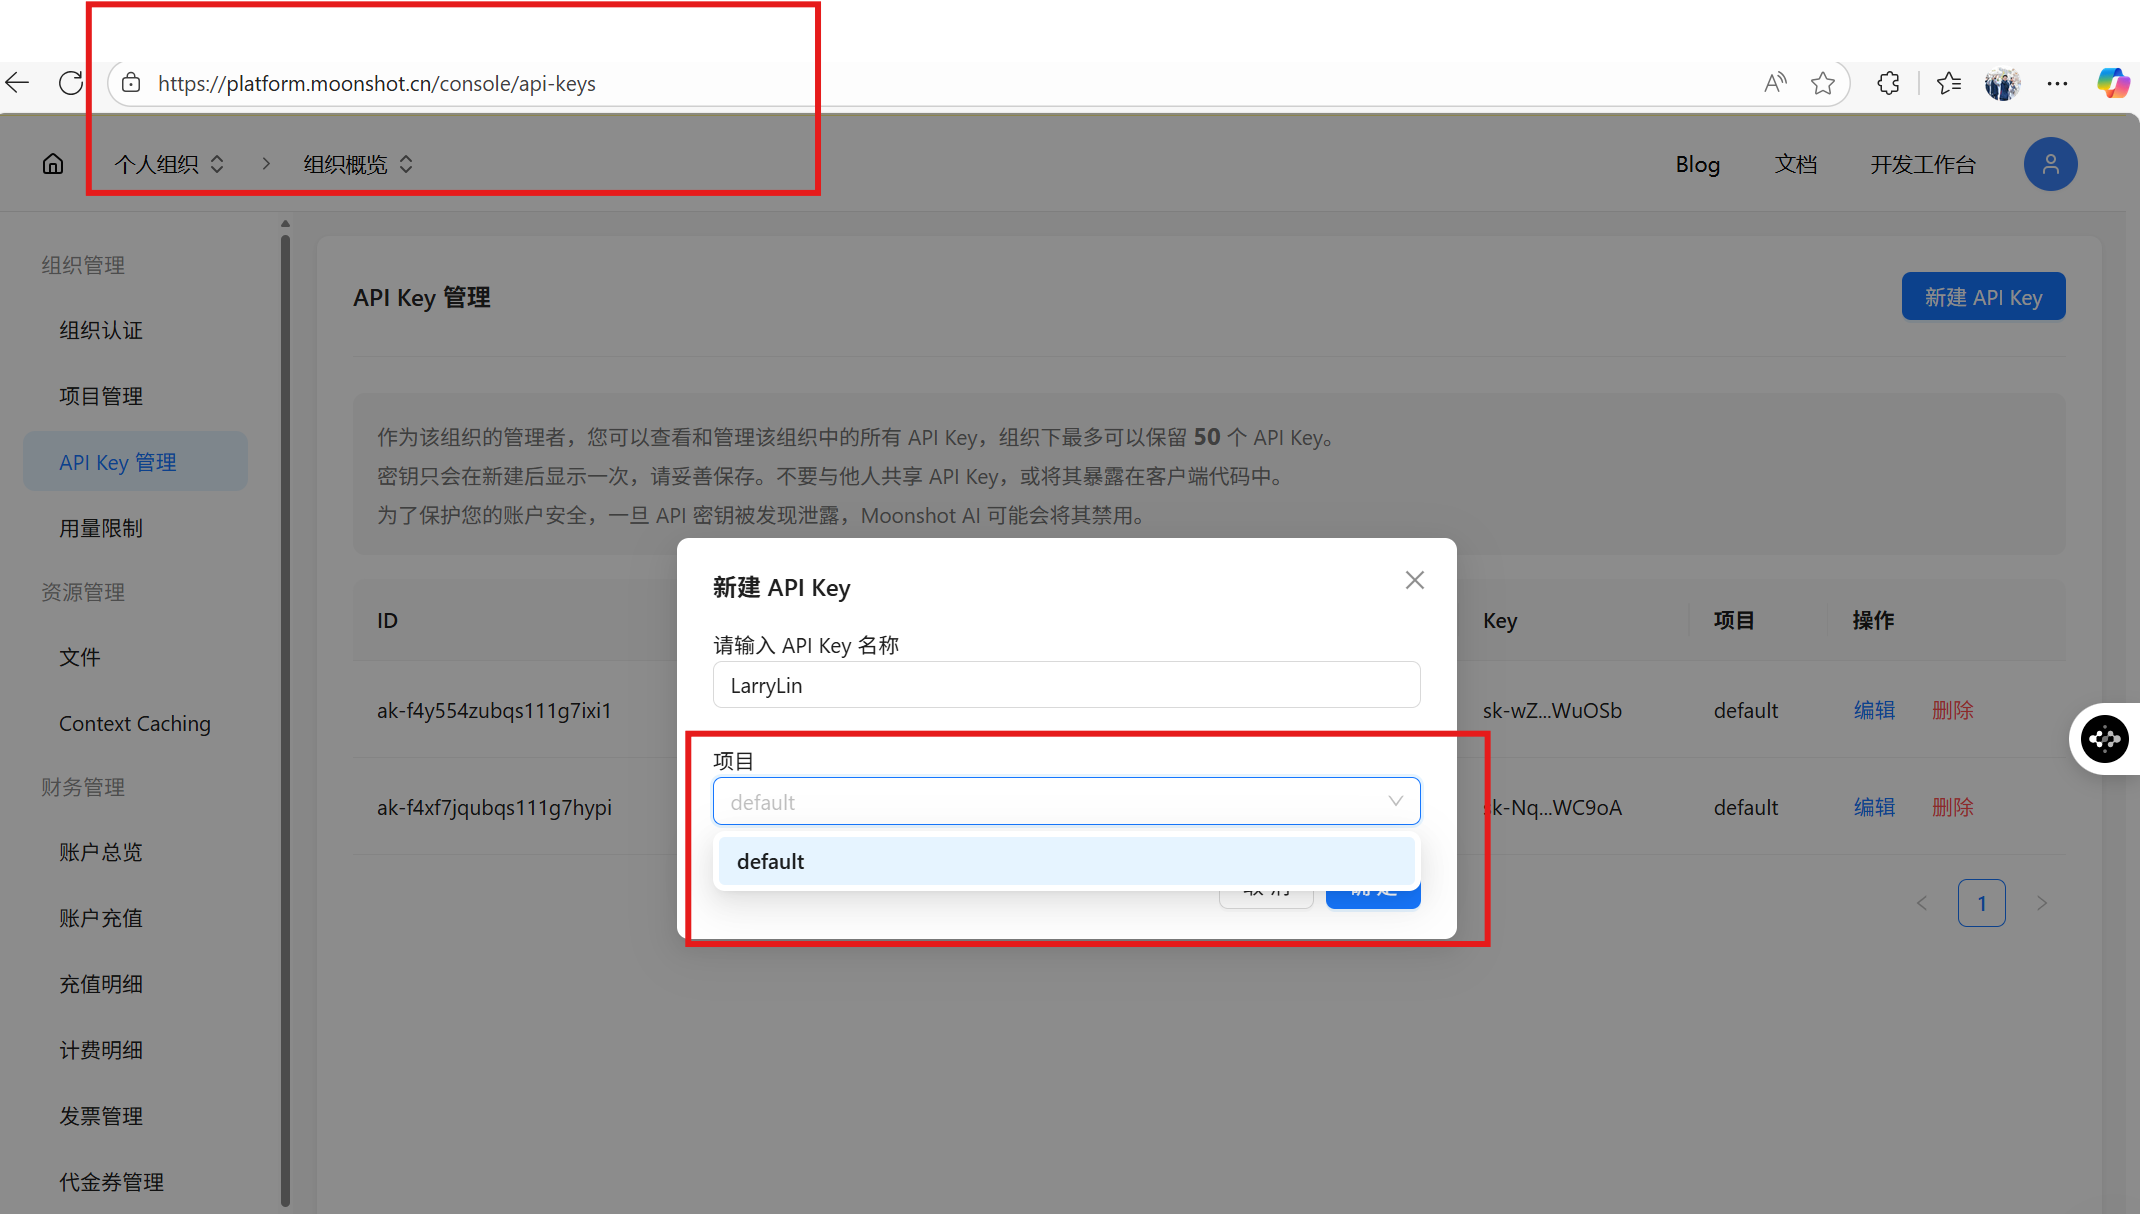Open the 文档 link
This screenshot has width=2140, height=1214.
[1796, 164]
